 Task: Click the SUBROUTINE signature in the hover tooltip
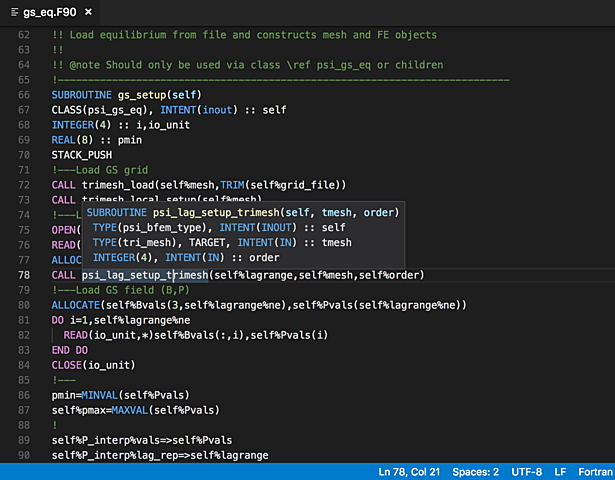pos(243,213)
